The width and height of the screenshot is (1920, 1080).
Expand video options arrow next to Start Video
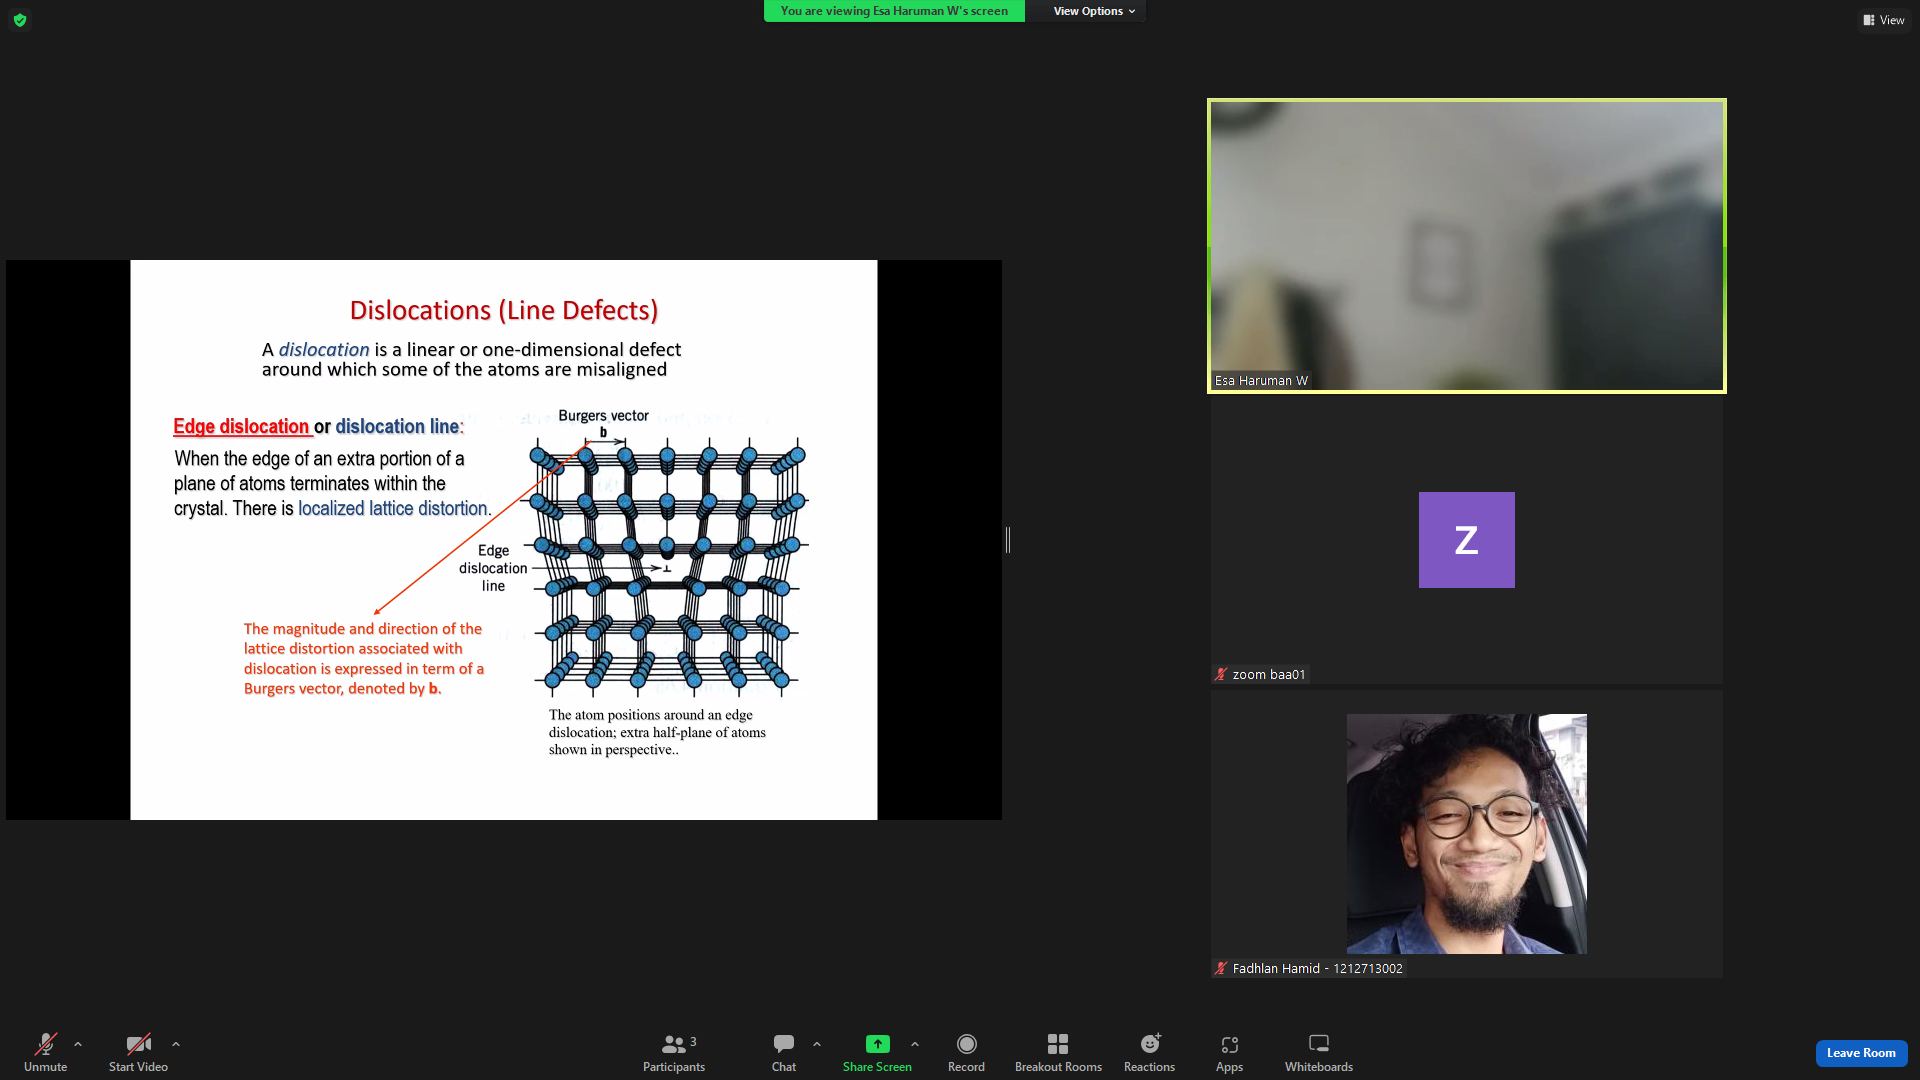click(x=176, y=1044)
